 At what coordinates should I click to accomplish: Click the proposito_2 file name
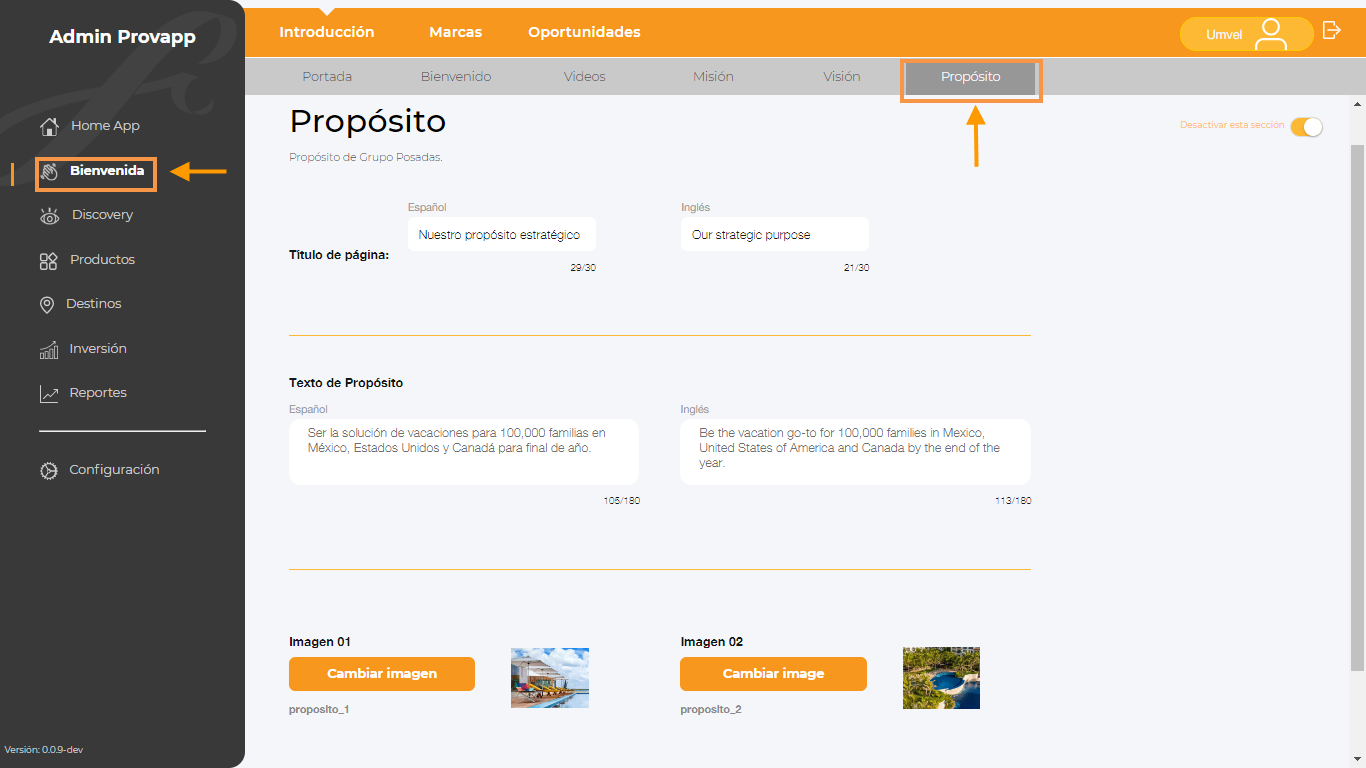click(711, 710)
